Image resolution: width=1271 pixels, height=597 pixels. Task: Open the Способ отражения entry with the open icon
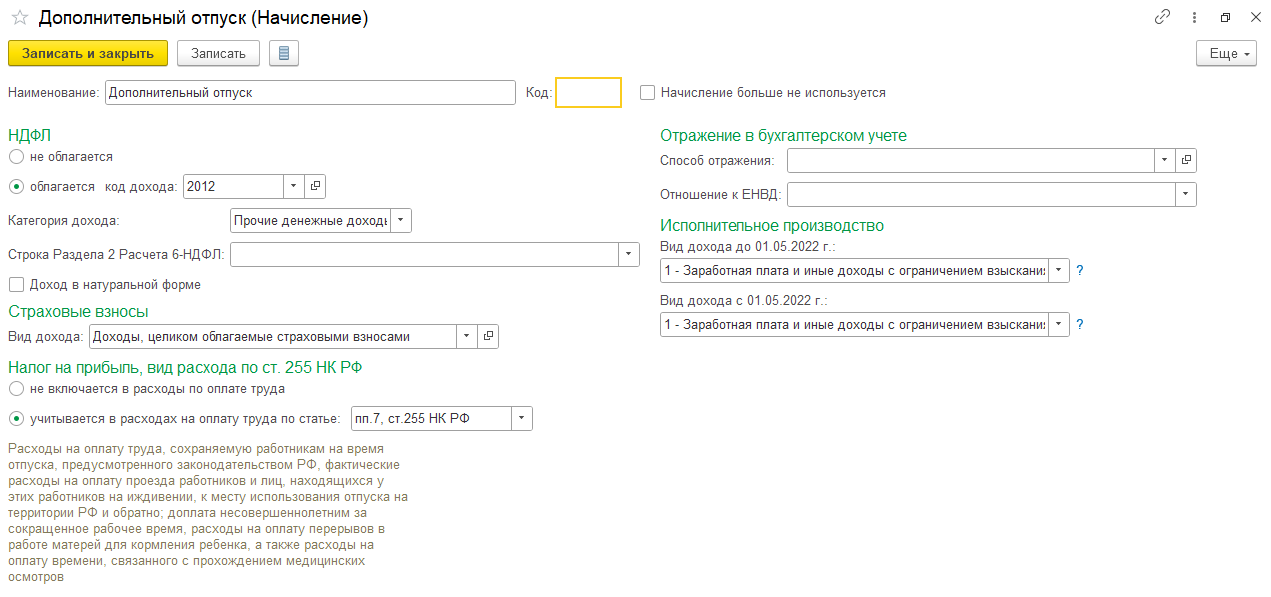(1186, 160)
